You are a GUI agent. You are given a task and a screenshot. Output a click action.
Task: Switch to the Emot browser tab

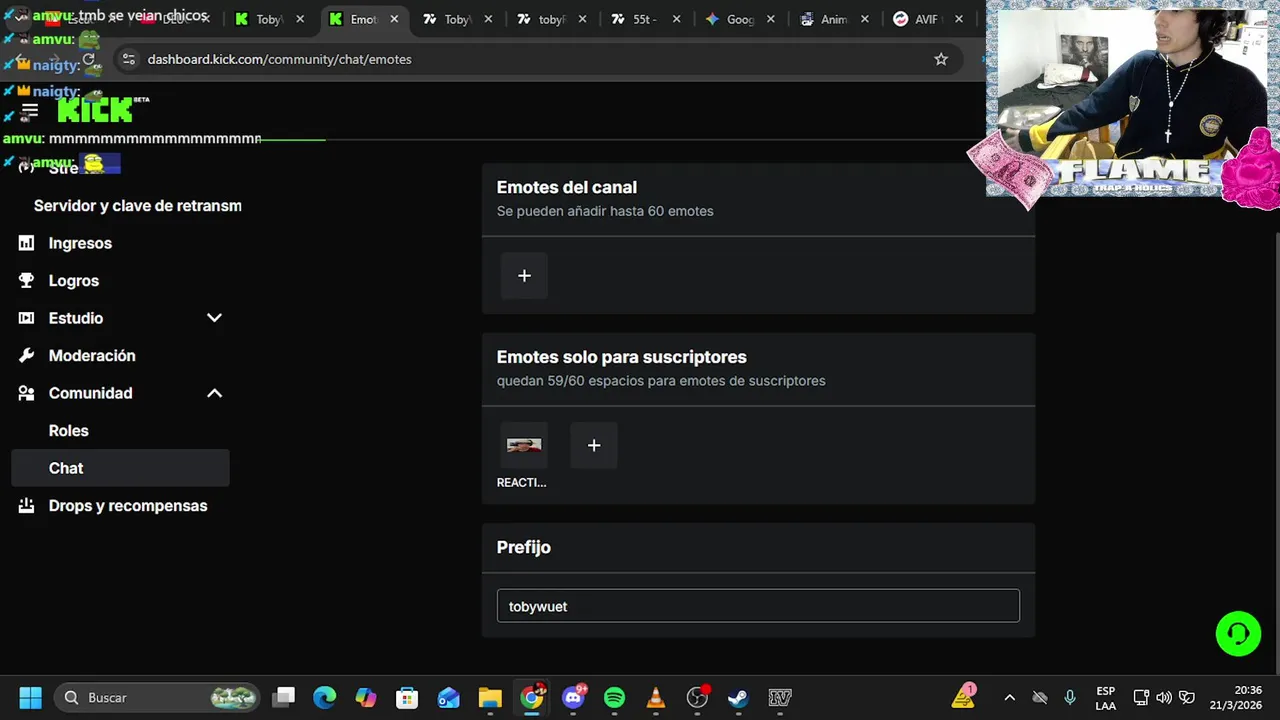click(363, 19)
